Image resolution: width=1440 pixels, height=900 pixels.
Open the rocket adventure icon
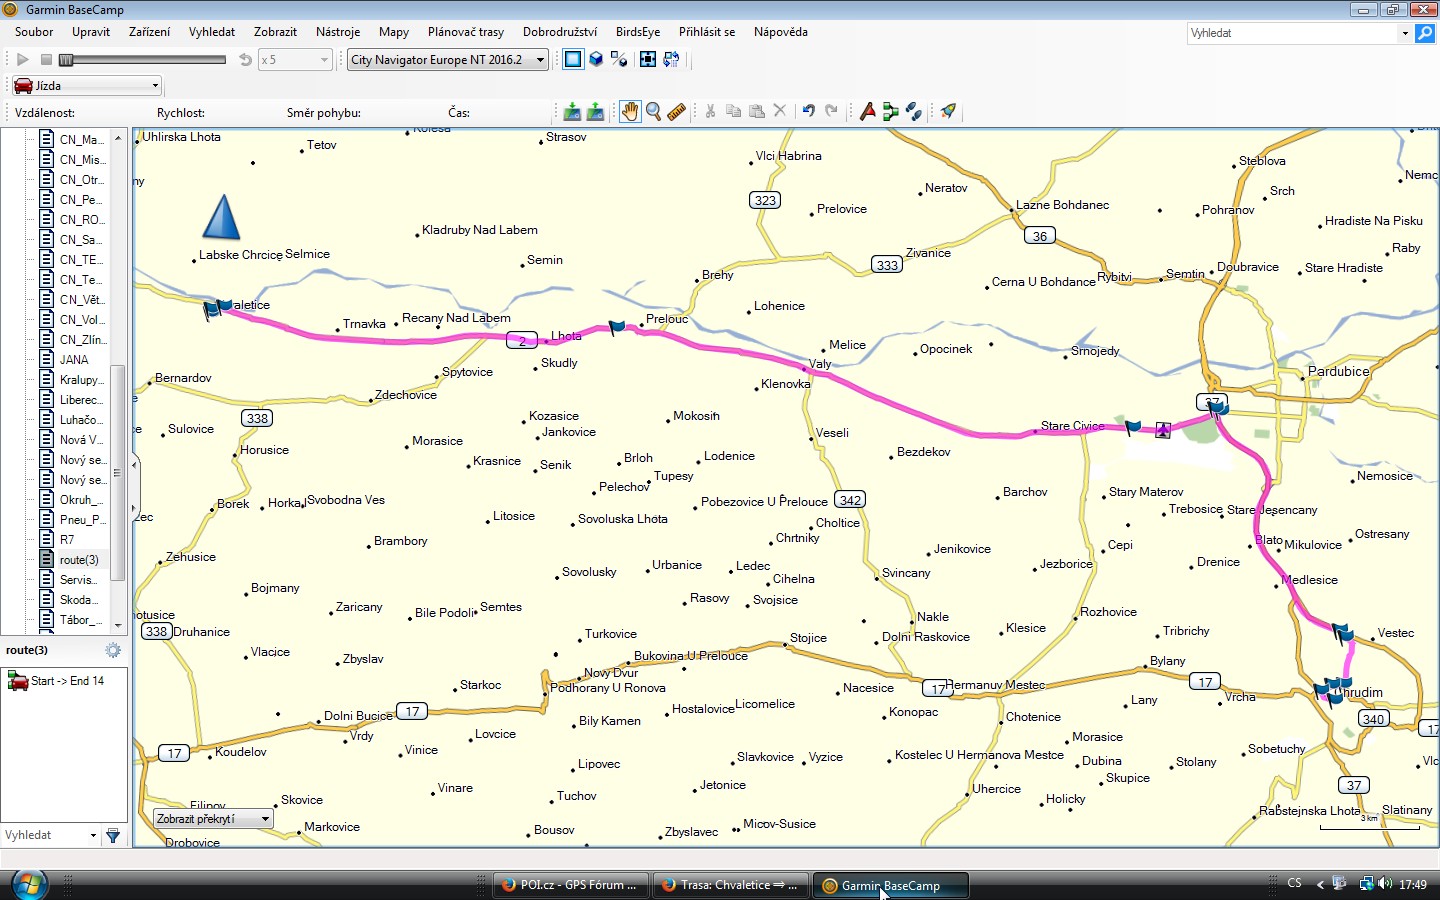pyautogui.click(x=948, y=111)
